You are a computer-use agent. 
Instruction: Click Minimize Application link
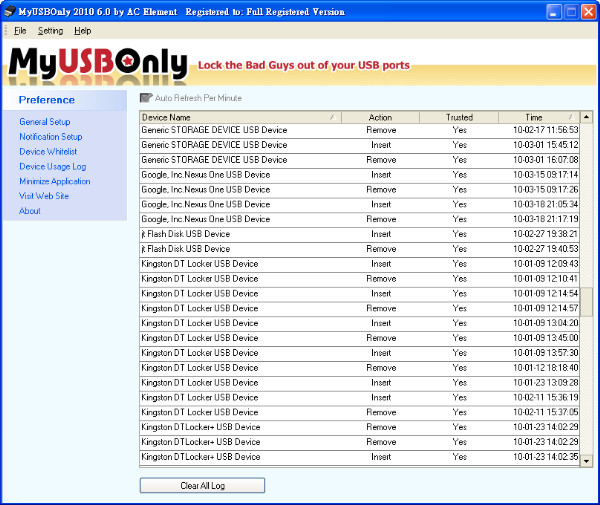[x=55, y=181]
